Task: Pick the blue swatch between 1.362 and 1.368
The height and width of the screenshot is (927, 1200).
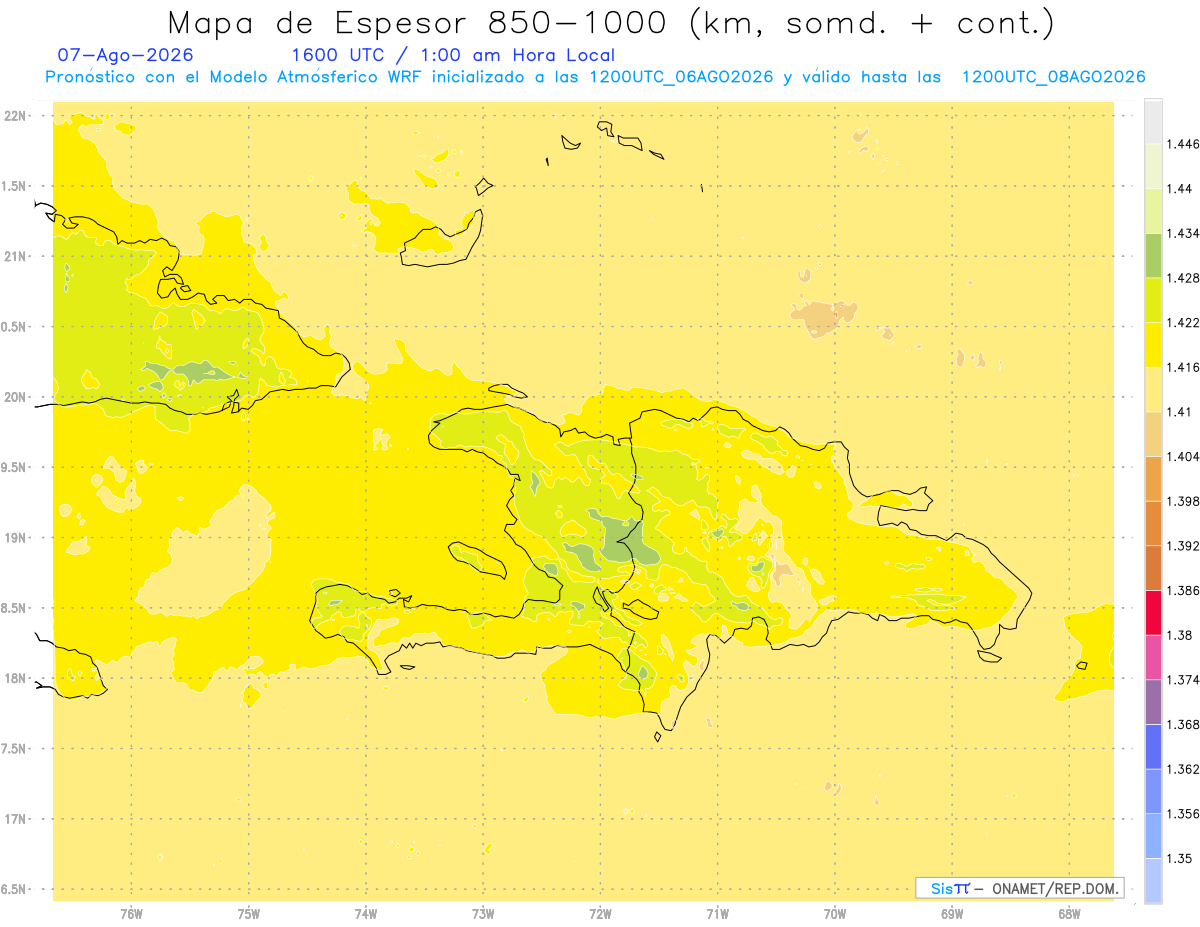Action: [1153, 747]
